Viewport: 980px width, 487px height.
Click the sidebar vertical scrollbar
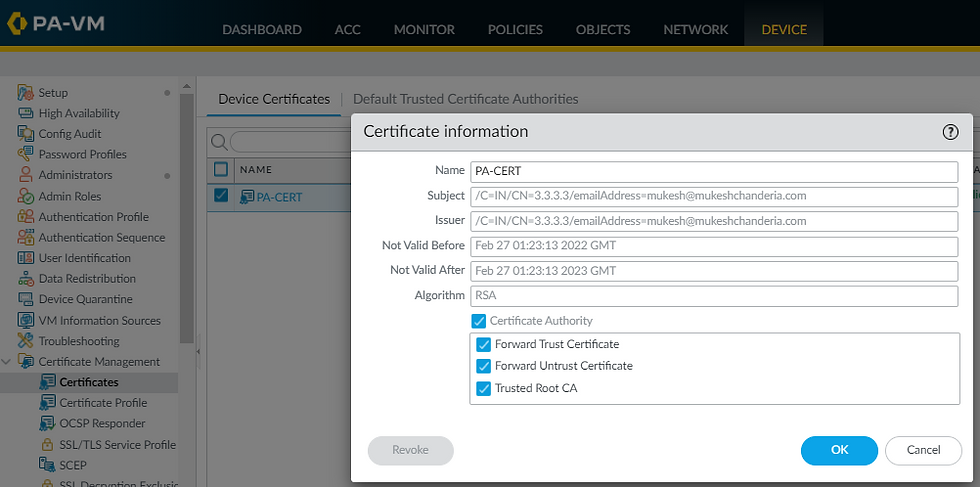(186, 218)
